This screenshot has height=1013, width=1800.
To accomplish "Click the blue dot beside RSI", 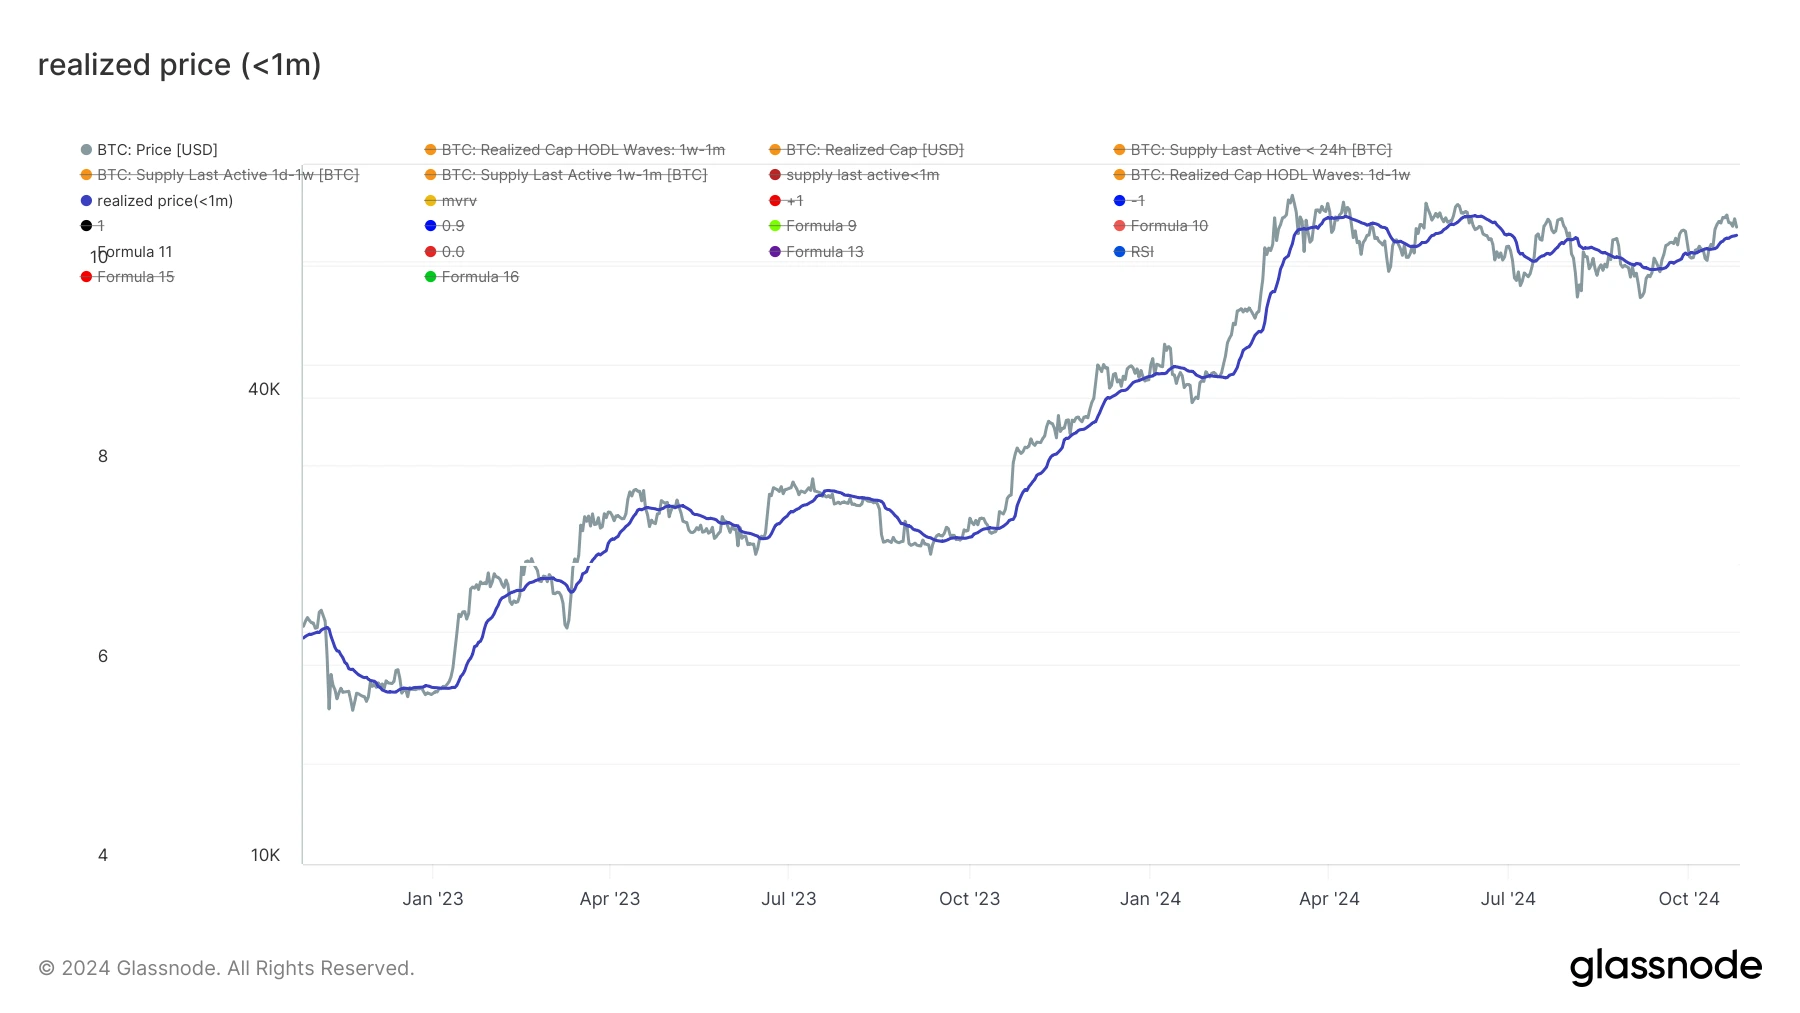I will pos(1119,252).
